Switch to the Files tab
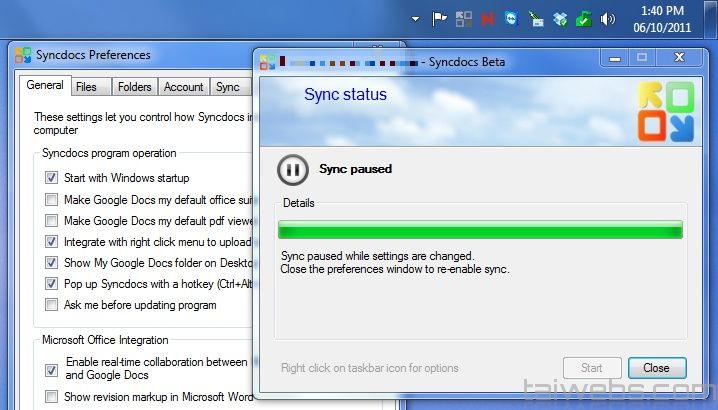This screenshot has height=410, width=718. (87, 87)
